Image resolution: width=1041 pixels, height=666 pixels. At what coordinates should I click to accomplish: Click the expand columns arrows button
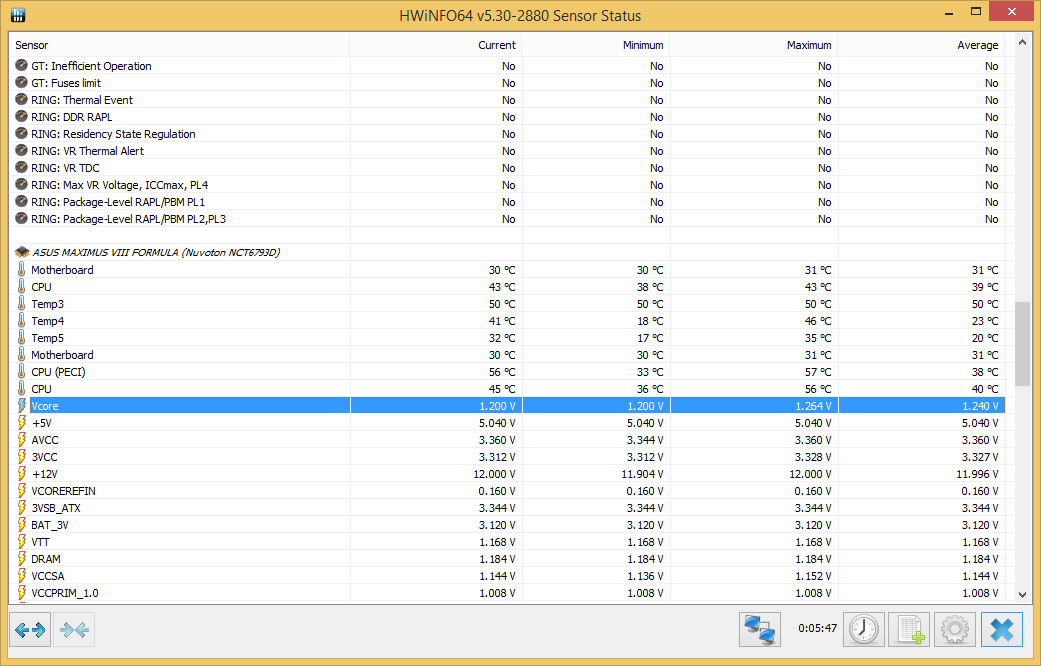30,629
